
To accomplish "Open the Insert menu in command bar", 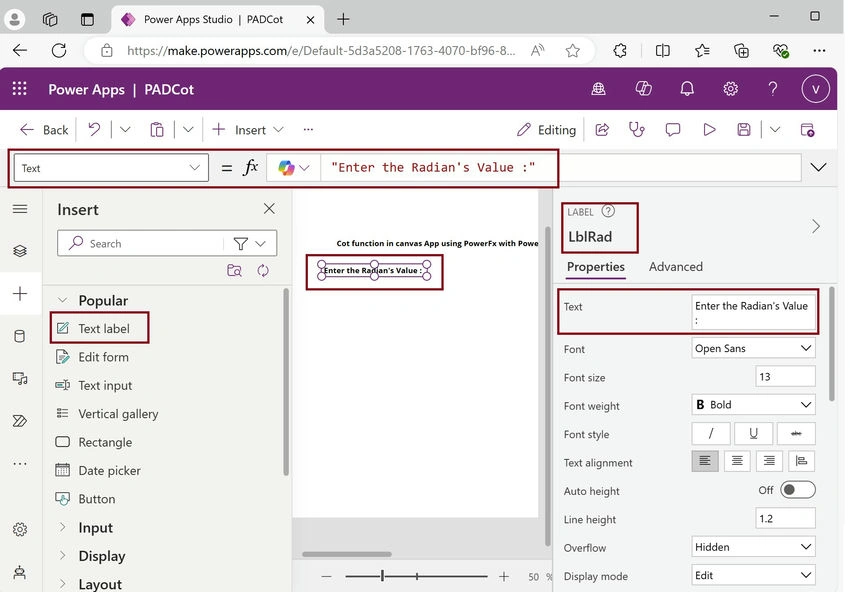I will (x=248, y=130).
